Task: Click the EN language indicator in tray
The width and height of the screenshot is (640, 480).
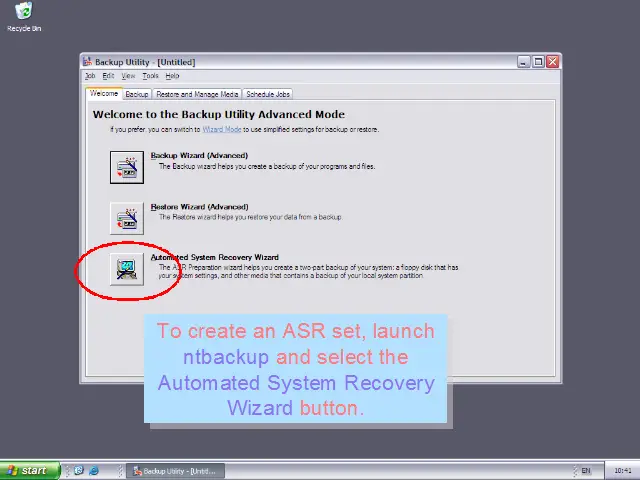Action: [x=586, y=470]
